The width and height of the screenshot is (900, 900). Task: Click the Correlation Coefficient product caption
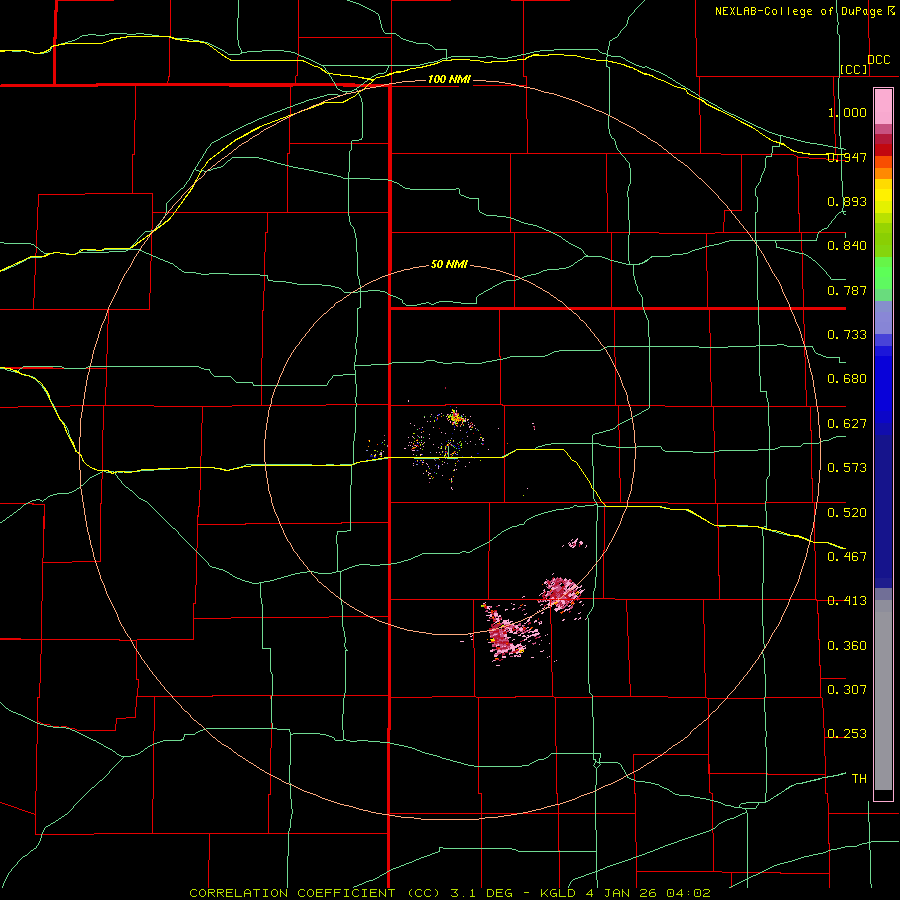click(450, 893)
